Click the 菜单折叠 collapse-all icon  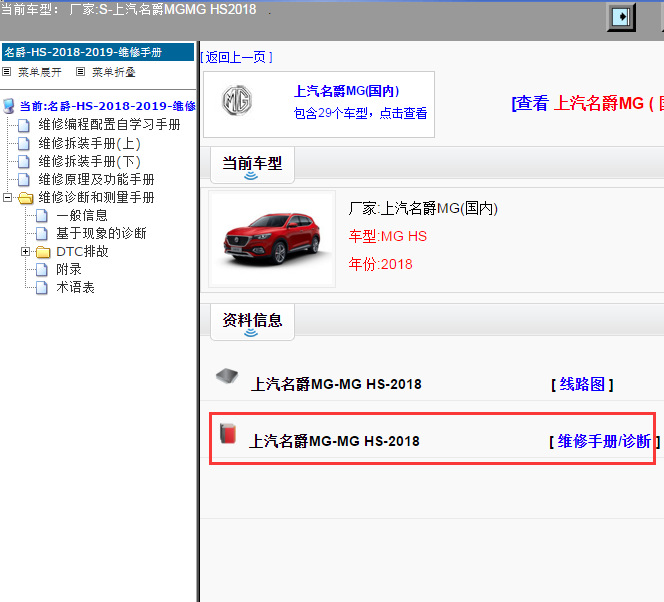[x=80, y=72]
